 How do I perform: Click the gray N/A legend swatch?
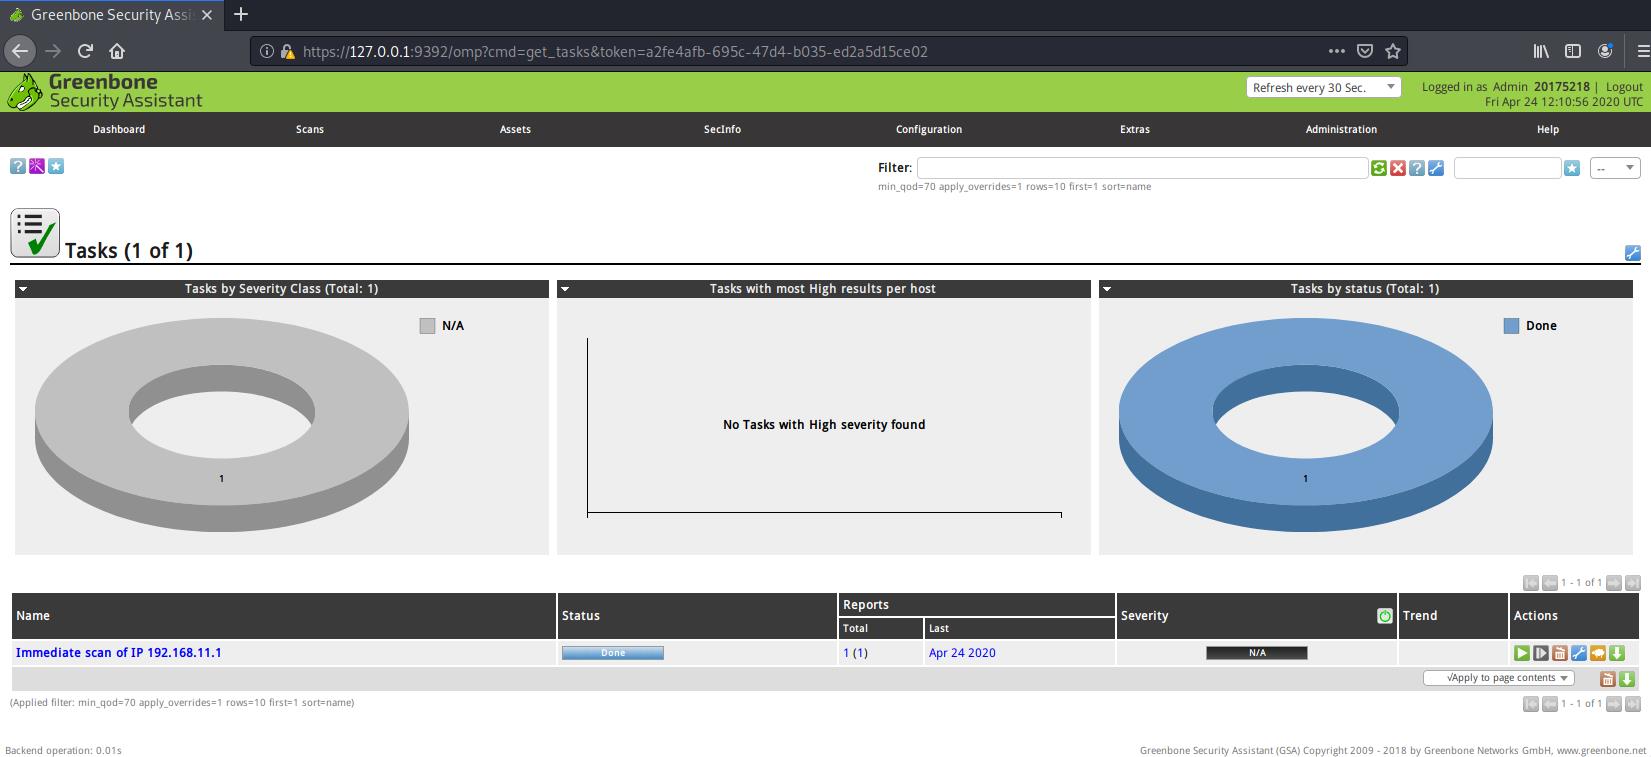[x=428, y=326]
